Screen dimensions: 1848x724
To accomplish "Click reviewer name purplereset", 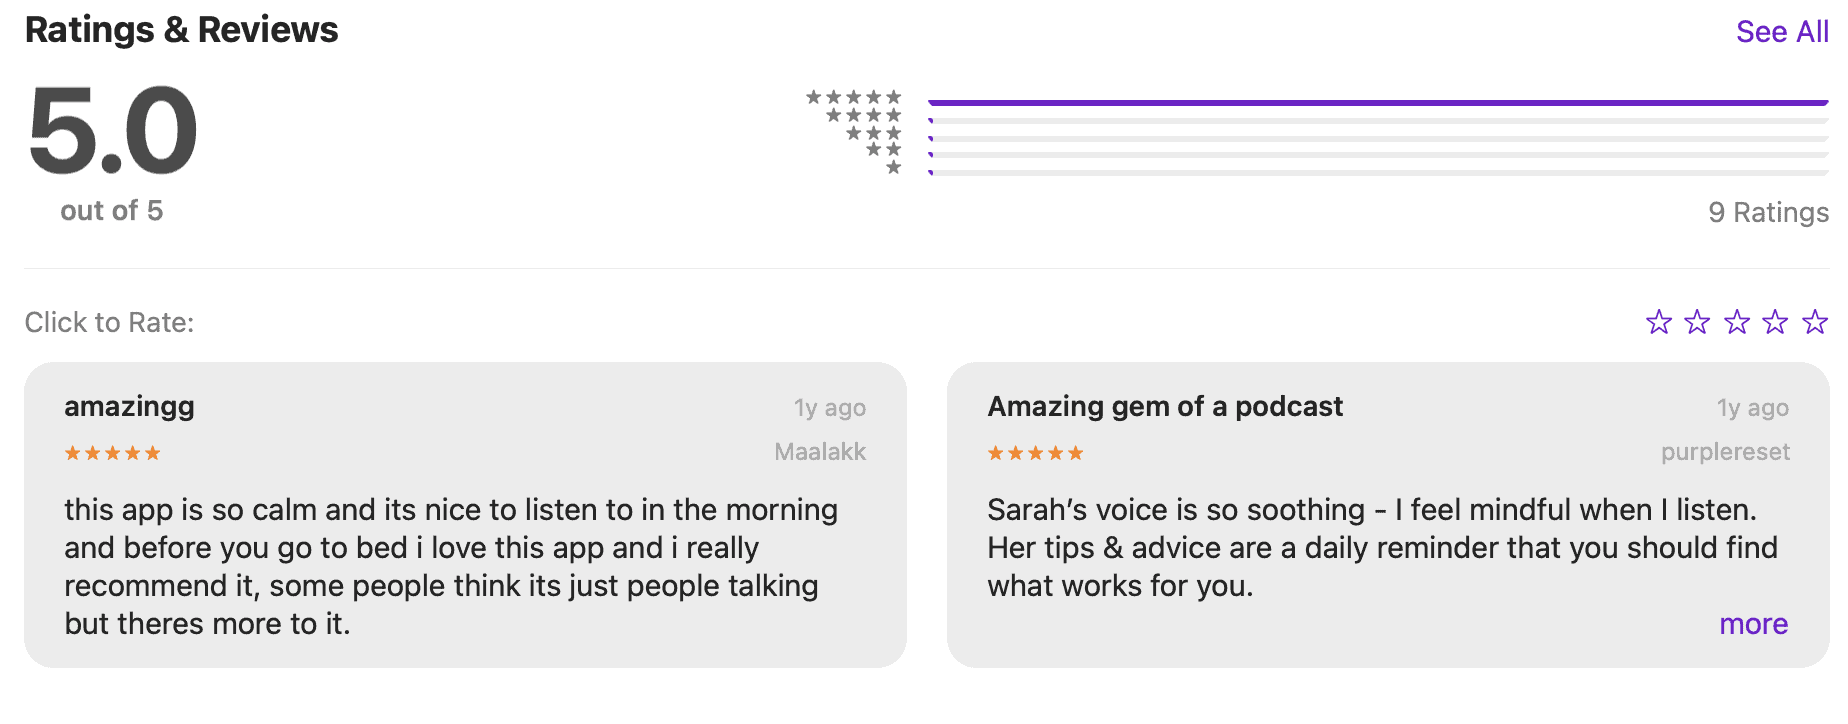I will pyautogui.click(x=1725, y=452).
